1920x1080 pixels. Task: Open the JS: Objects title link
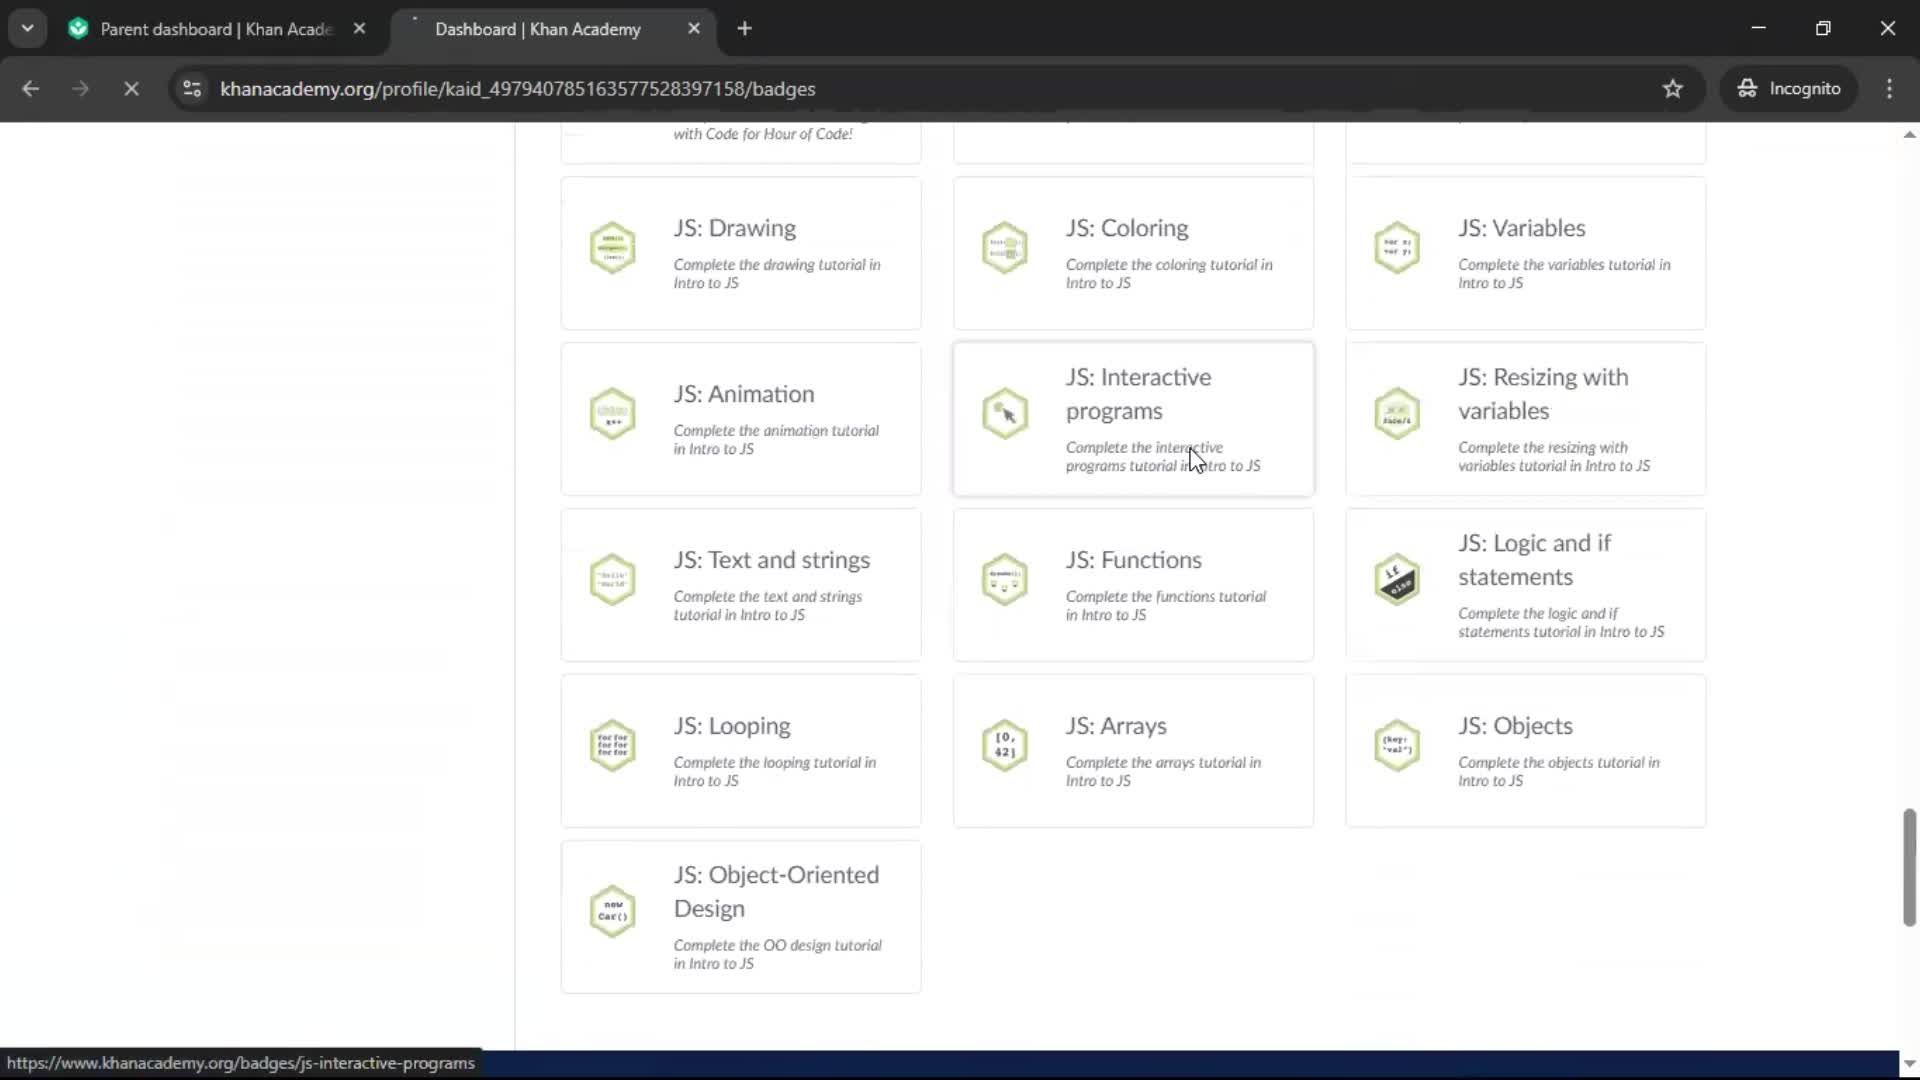(1515, 726)
